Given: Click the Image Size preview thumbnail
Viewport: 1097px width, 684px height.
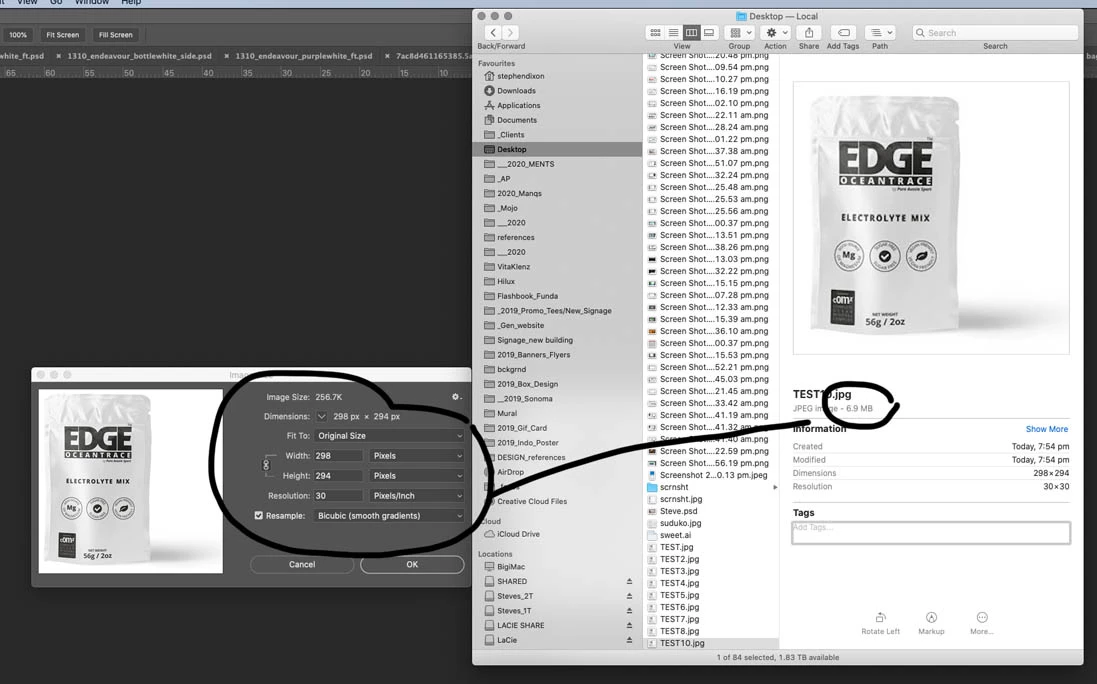Looking at the screenshot, I should click(x=131, y=481).
